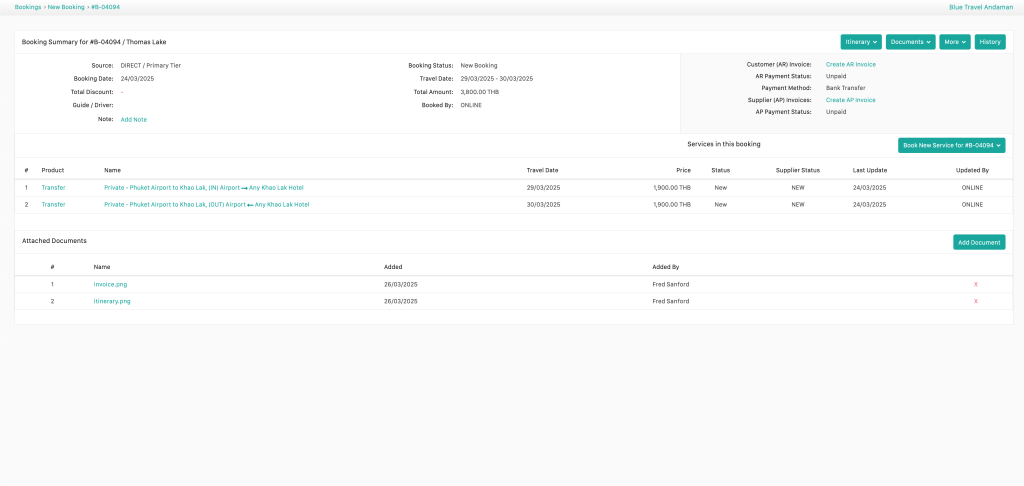Click Add Note link
Screen dimensions: 1024x486
[133, 119]
